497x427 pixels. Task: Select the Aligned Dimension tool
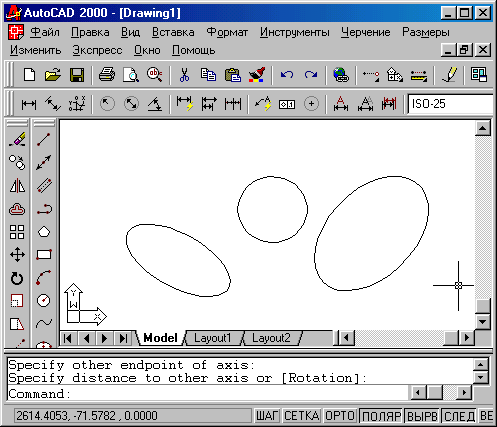pyautogui.click(x=53, y=104)
